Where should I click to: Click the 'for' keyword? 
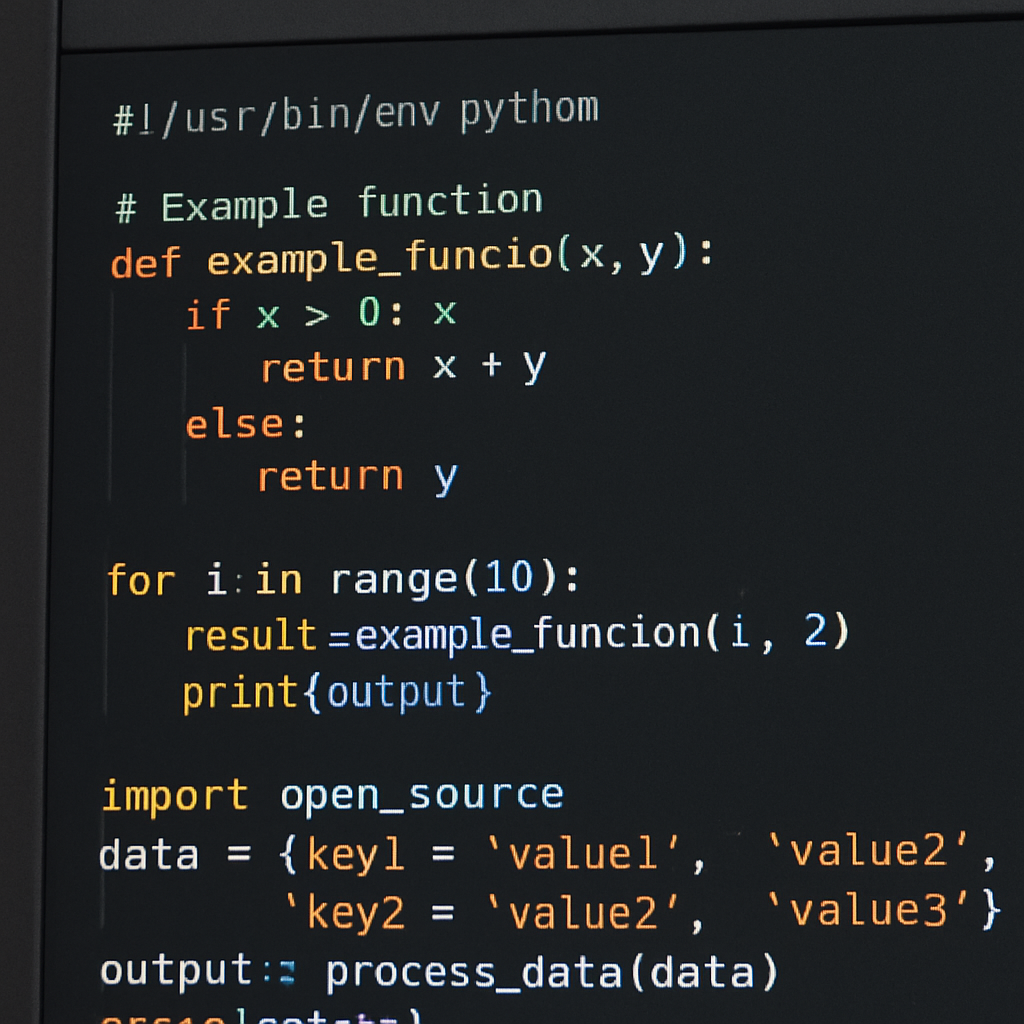coord(141,580)
